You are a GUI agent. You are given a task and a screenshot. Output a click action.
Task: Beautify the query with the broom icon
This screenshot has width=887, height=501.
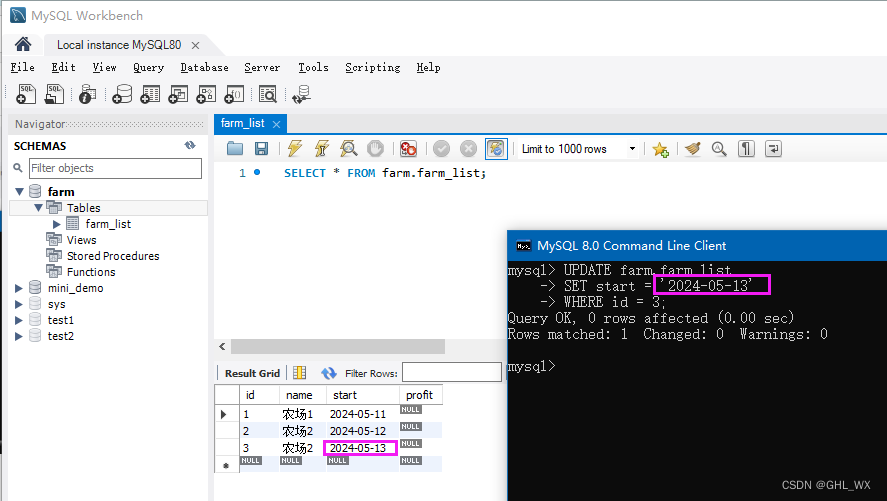pos(692,149)
